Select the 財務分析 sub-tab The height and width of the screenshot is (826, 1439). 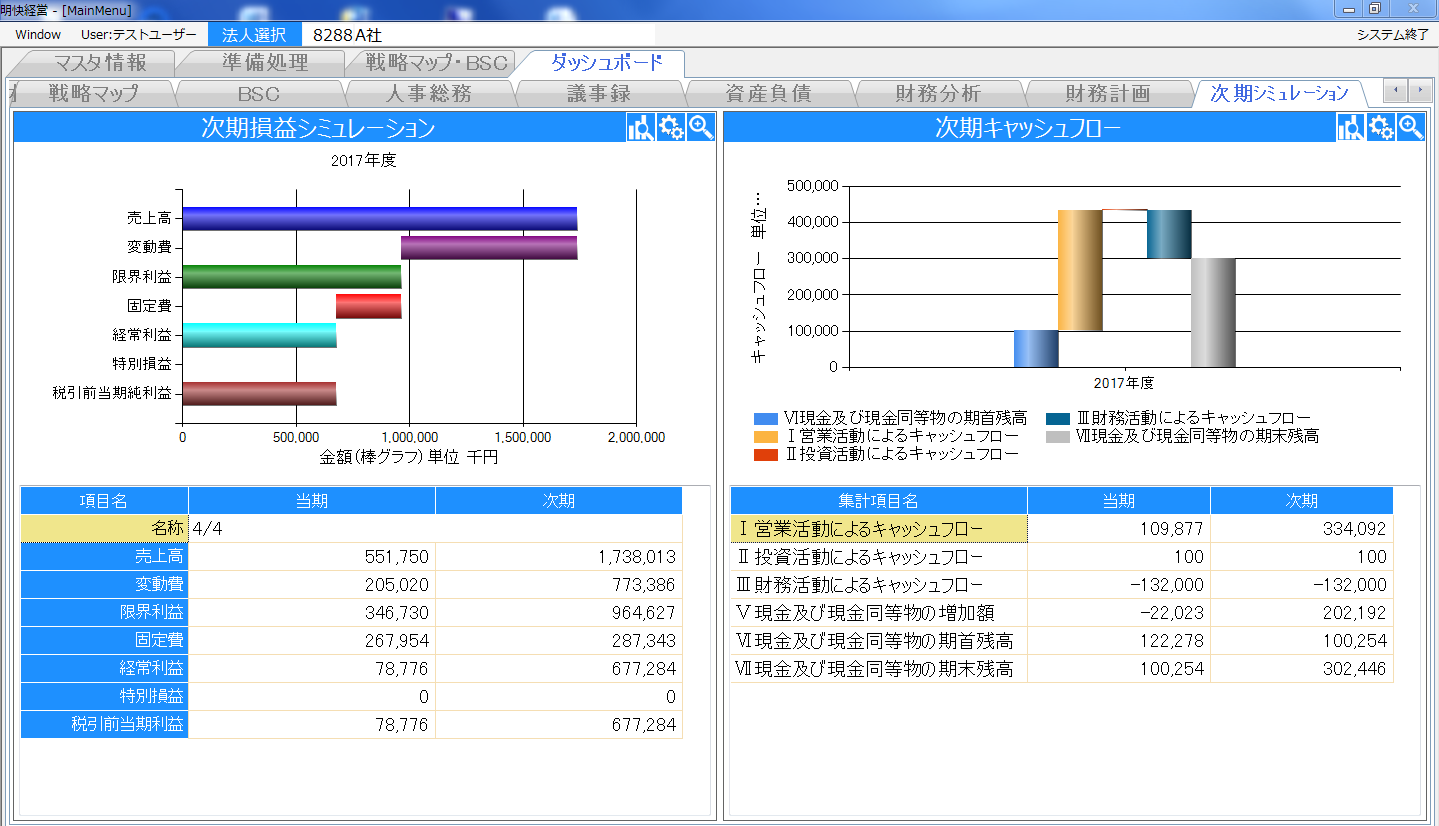click(x=938, y=94)
